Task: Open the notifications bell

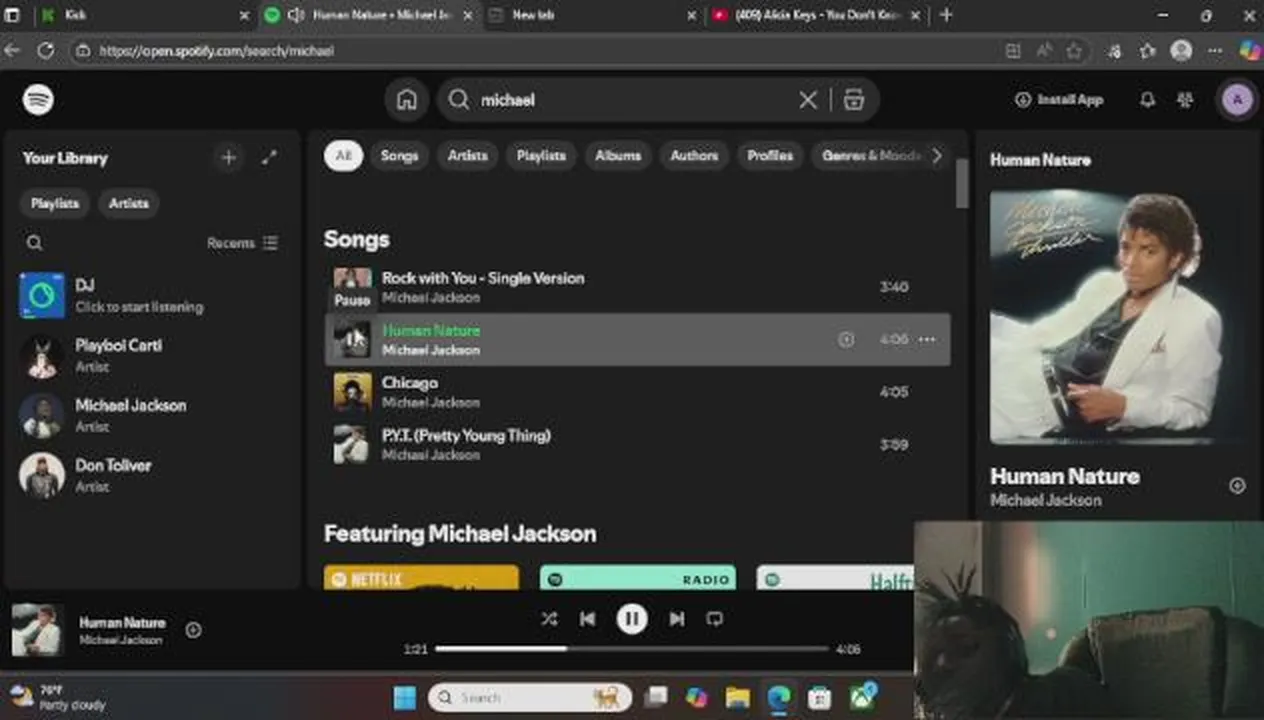Action: pyautogui.click(x=1147, y=99)
